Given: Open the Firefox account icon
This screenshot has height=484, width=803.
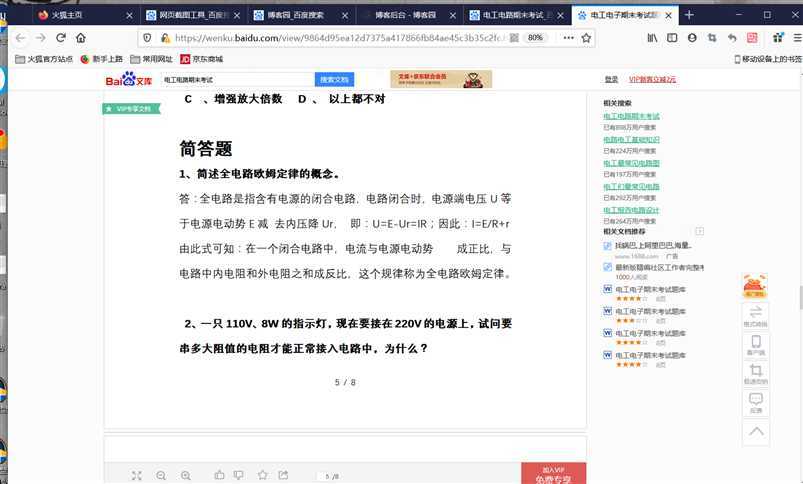Looking at the screenshot, I should click(692, 38).
